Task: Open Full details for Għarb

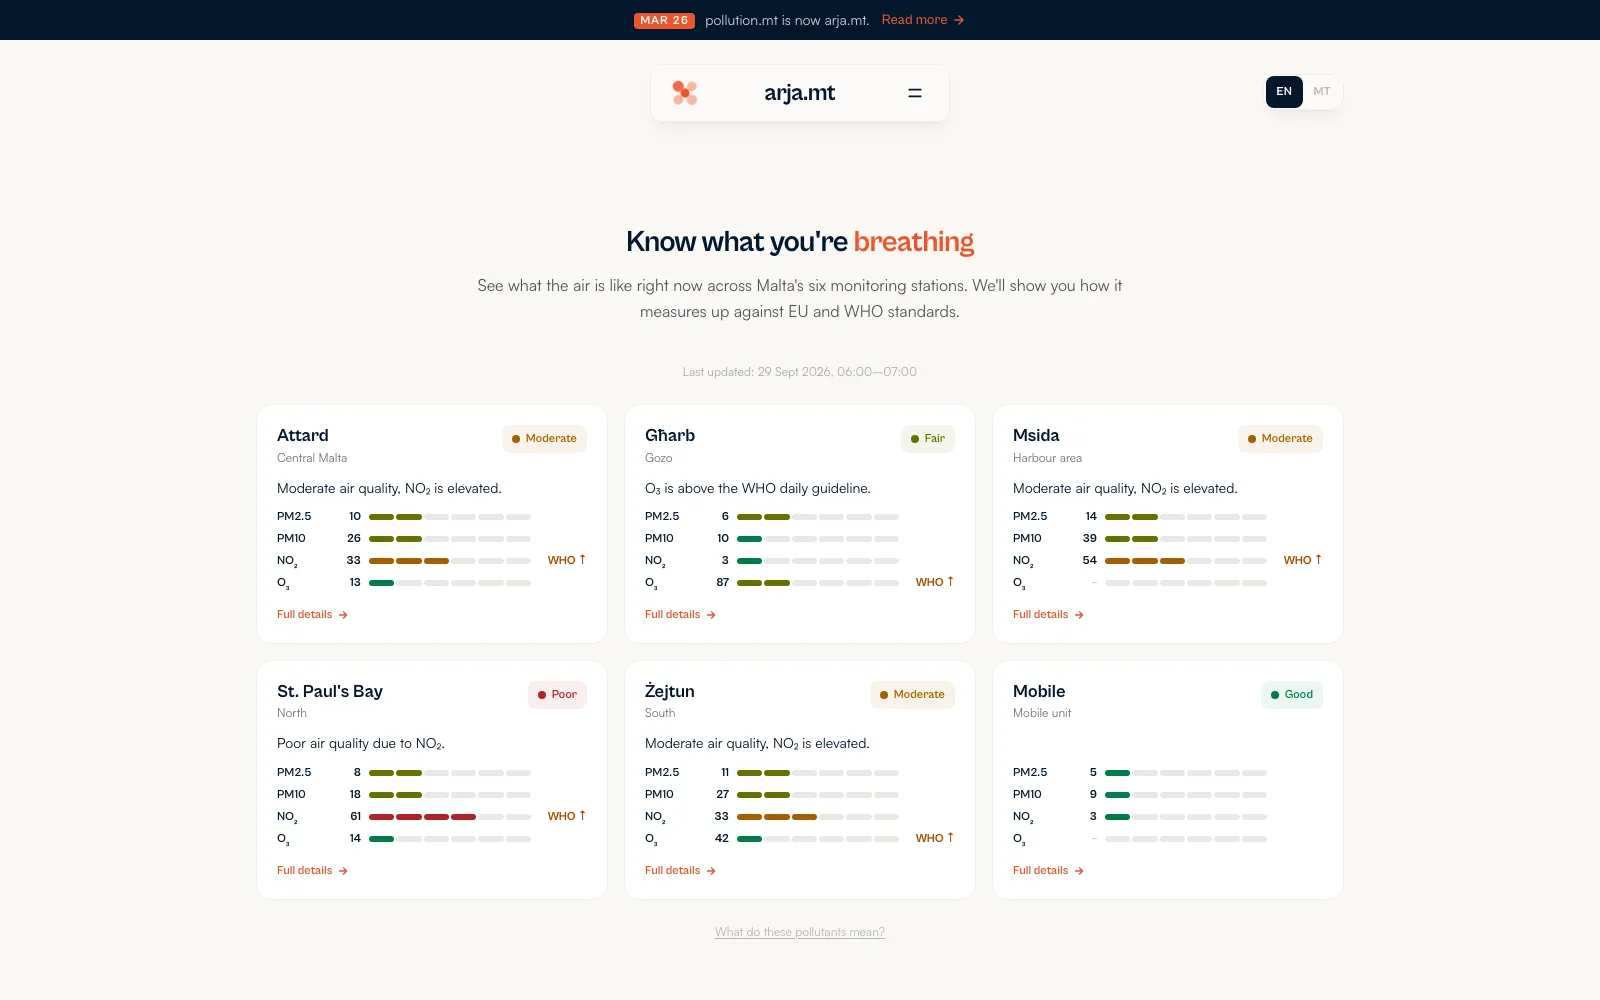Action: pyautogui.click(x=680, y=615)
